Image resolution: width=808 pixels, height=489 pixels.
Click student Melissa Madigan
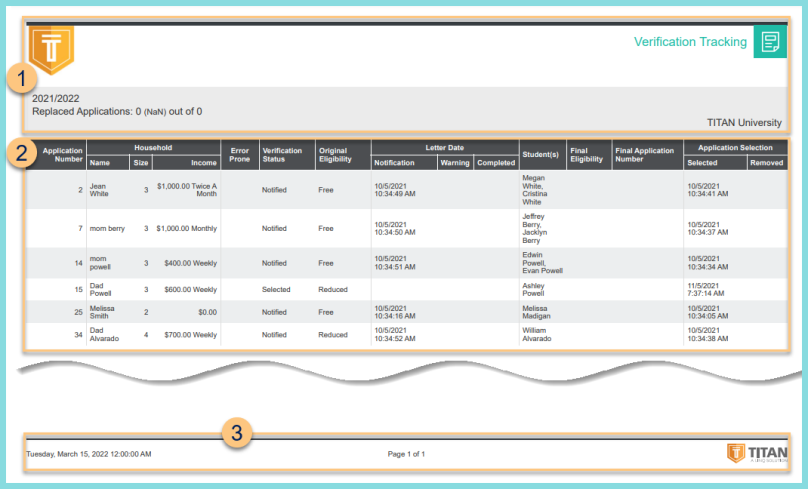pyautogui.click(x=536, y=312)
